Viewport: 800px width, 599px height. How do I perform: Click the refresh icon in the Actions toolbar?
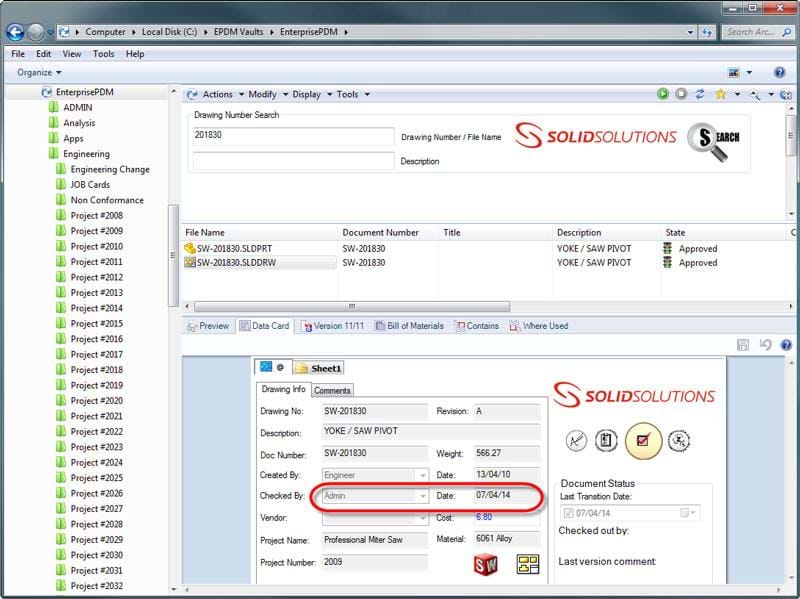[x=701, y=94]
